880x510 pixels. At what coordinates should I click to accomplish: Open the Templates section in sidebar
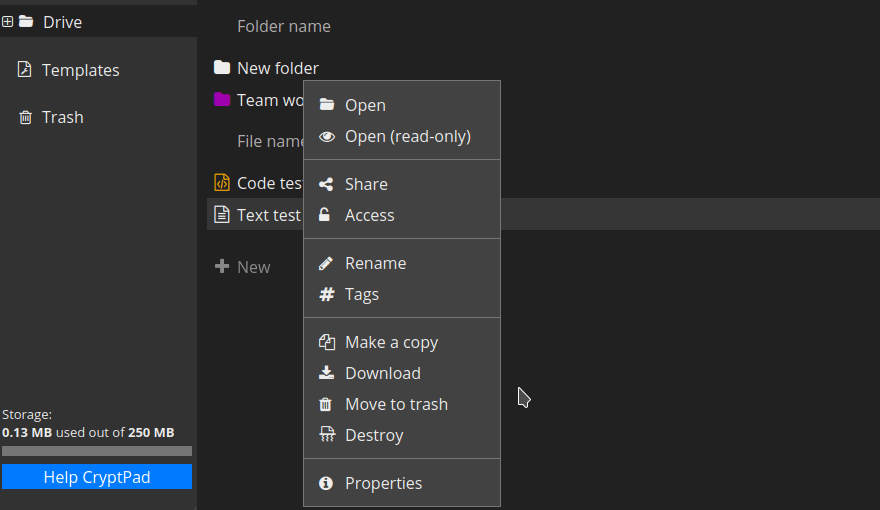[x=80, y=70]
